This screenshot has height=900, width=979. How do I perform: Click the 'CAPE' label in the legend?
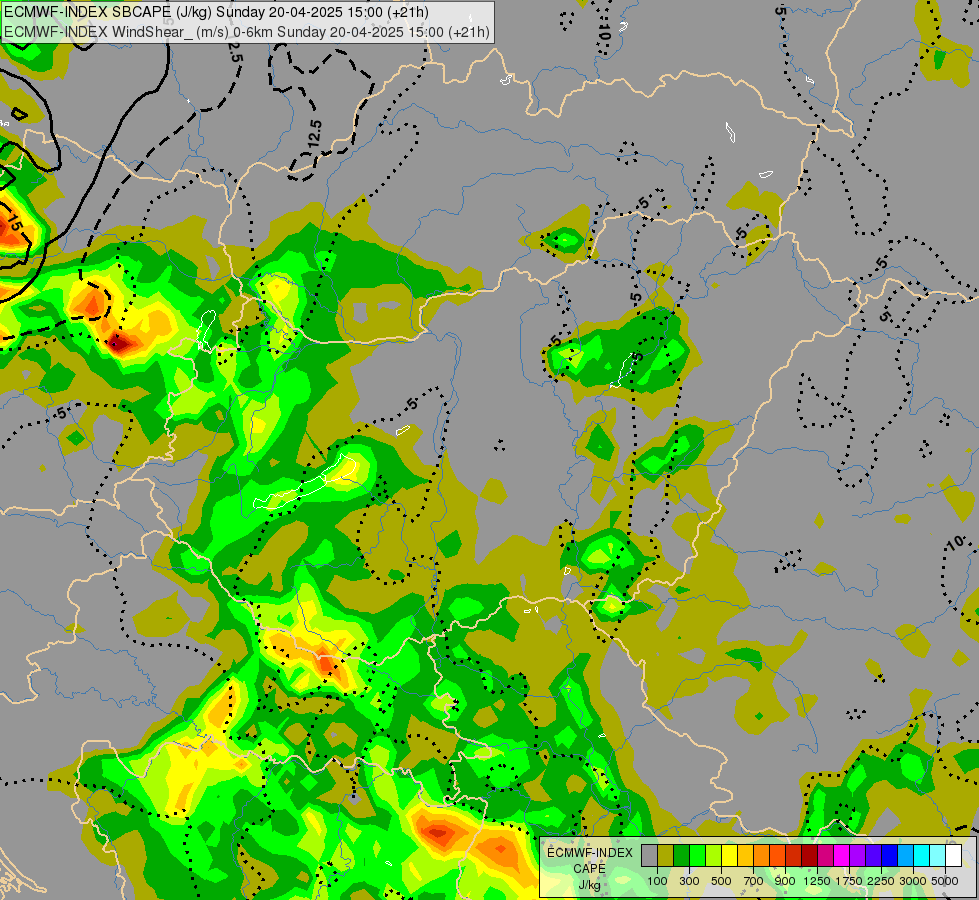tap(589, 869)
